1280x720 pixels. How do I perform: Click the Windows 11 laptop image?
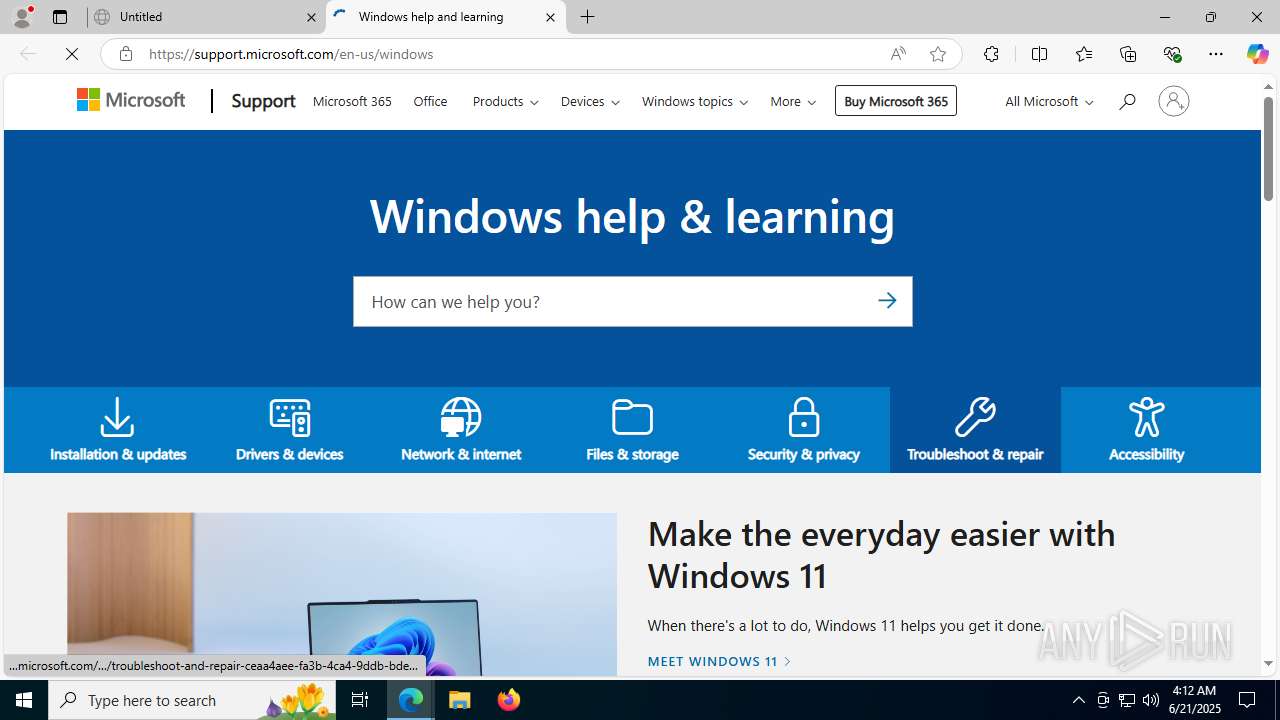point(342,595)
